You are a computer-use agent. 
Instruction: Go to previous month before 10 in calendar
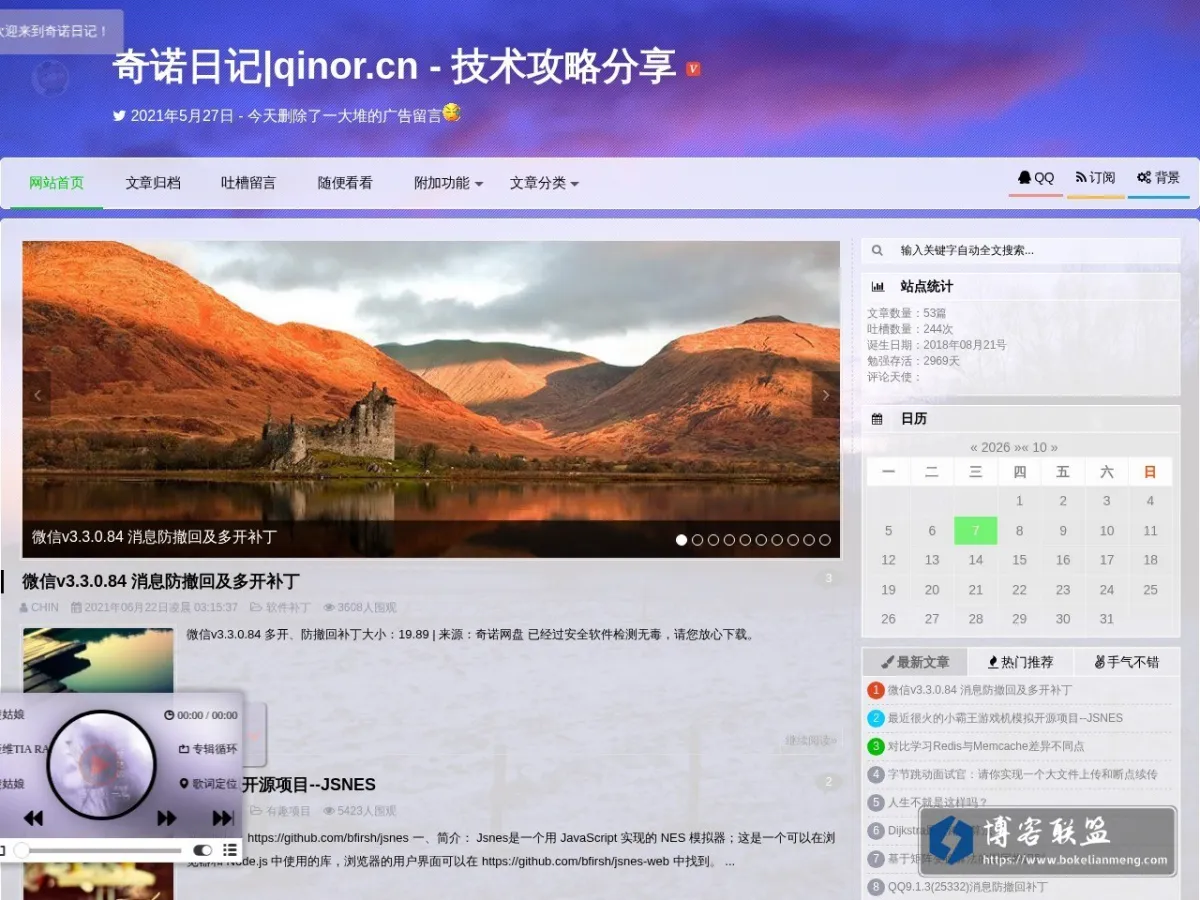(1026, 447)
